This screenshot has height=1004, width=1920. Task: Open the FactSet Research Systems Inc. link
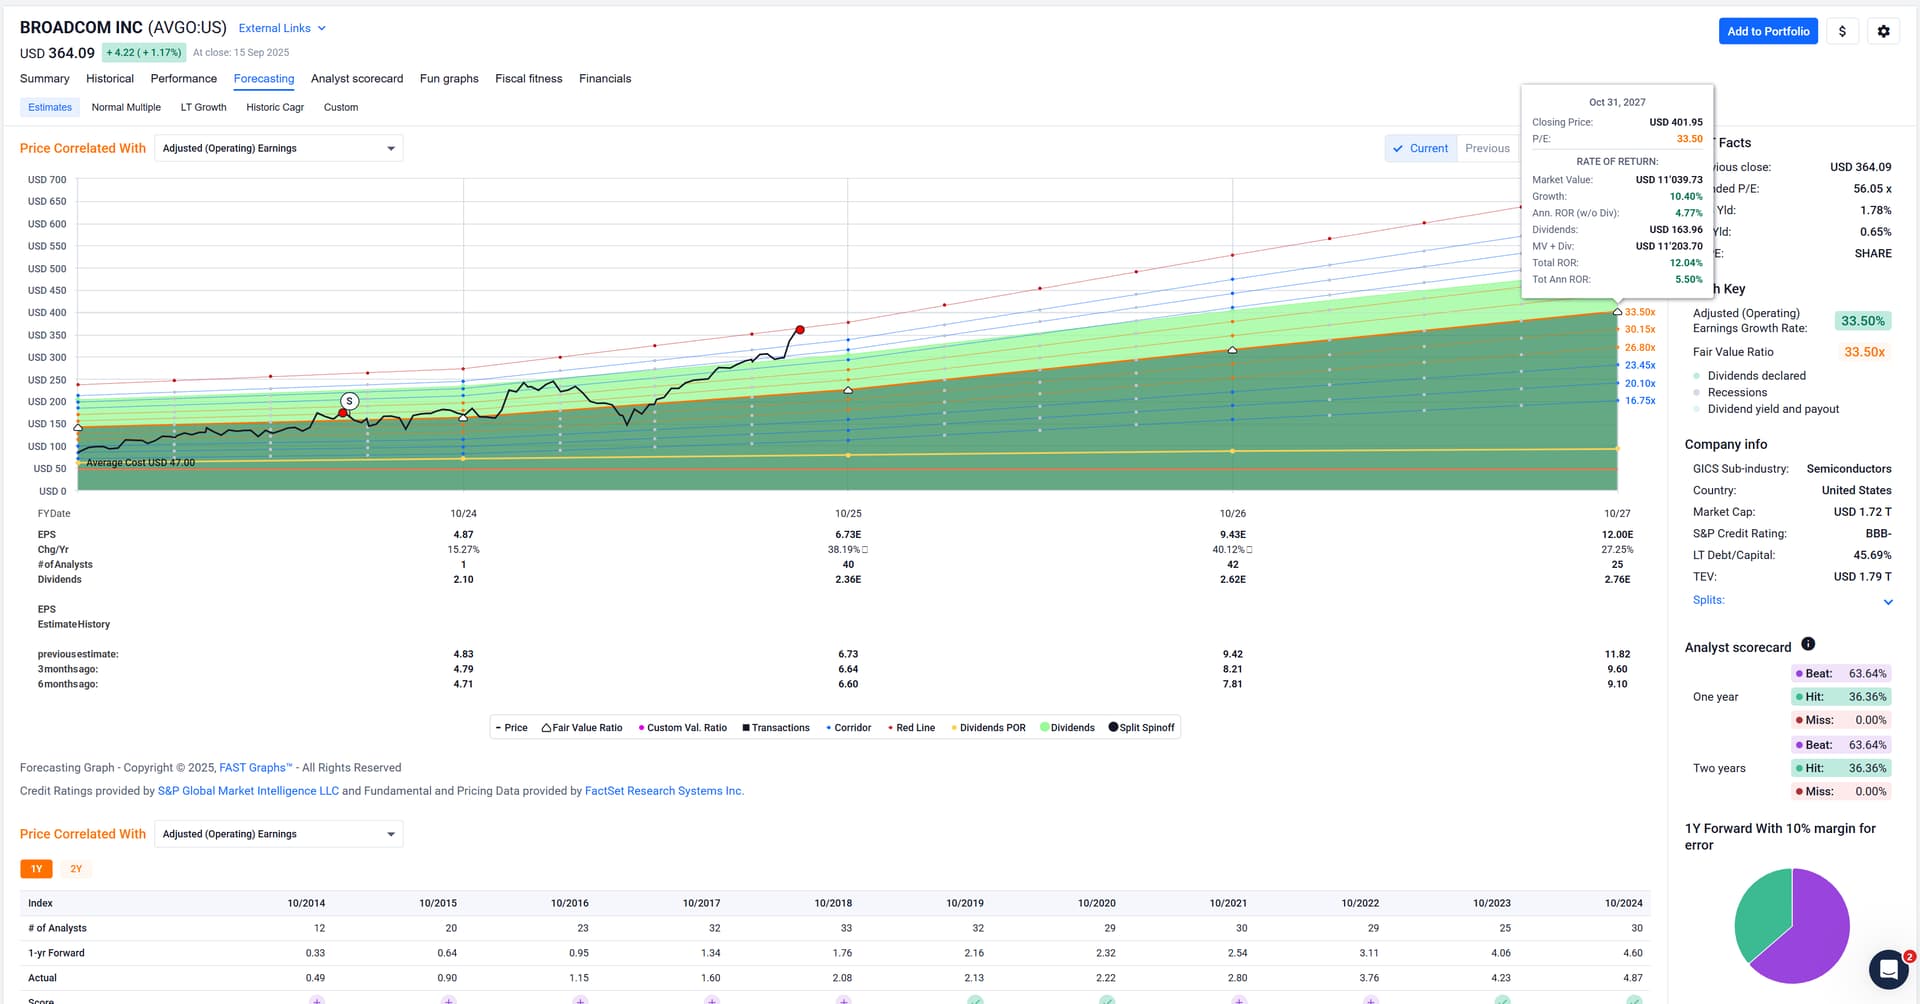[663, 791]
